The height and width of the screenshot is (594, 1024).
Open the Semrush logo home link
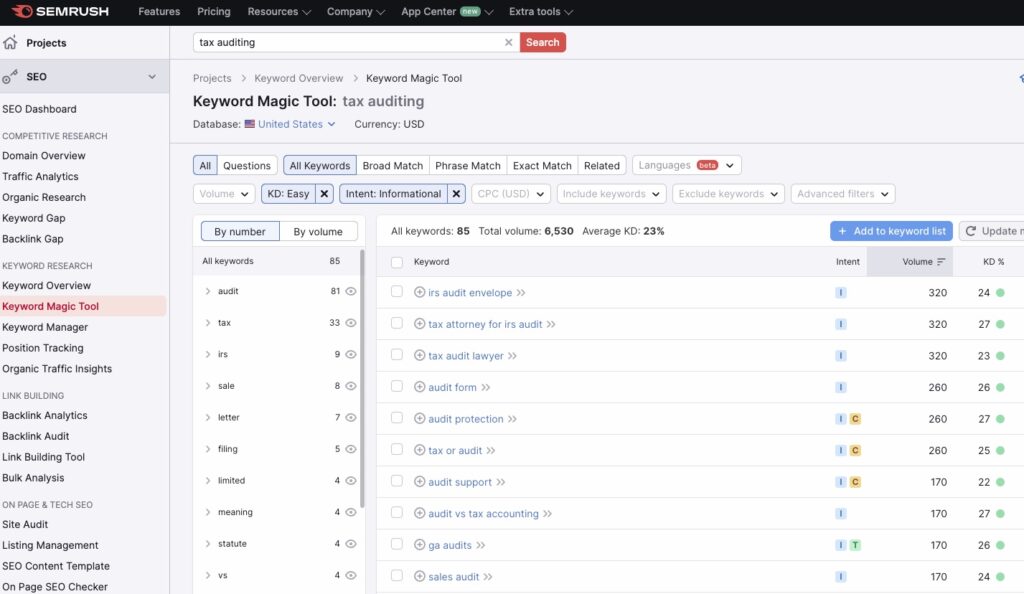pos(60,12)
